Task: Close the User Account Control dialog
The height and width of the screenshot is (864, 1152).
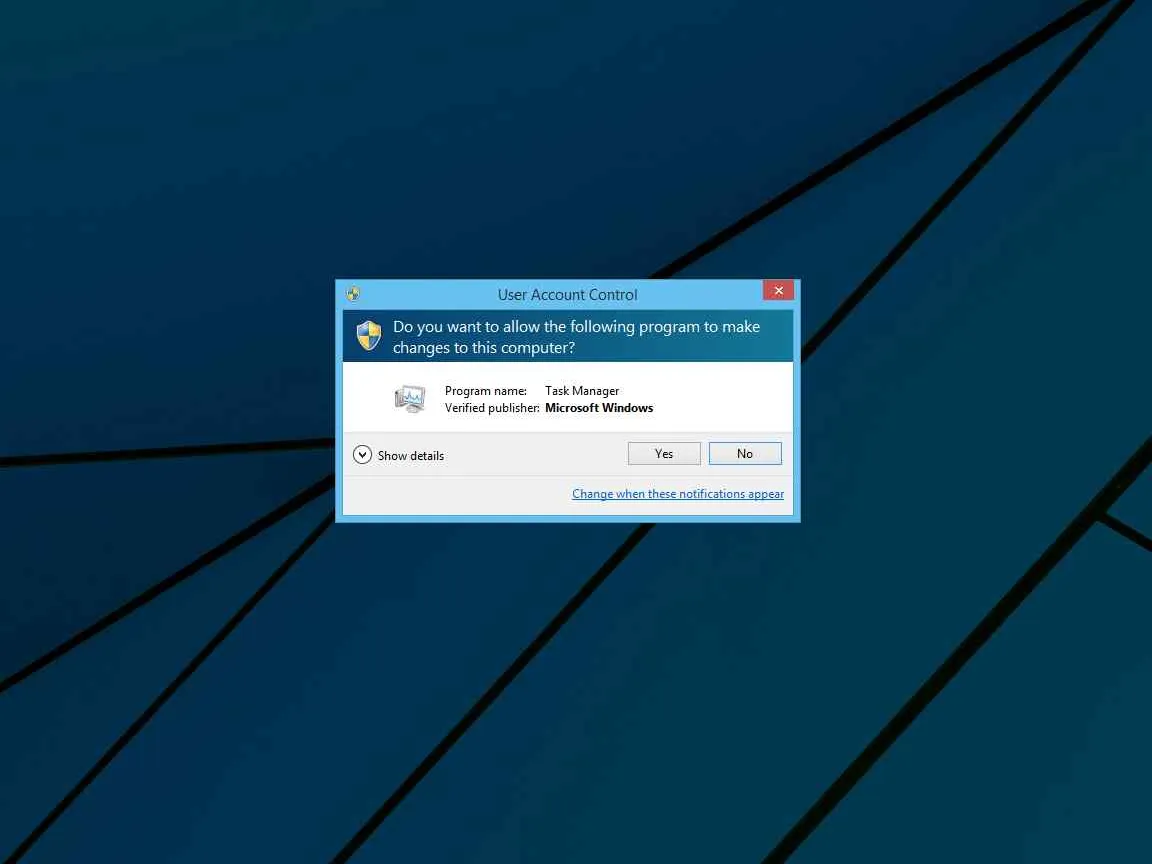Action: [778, 290]
